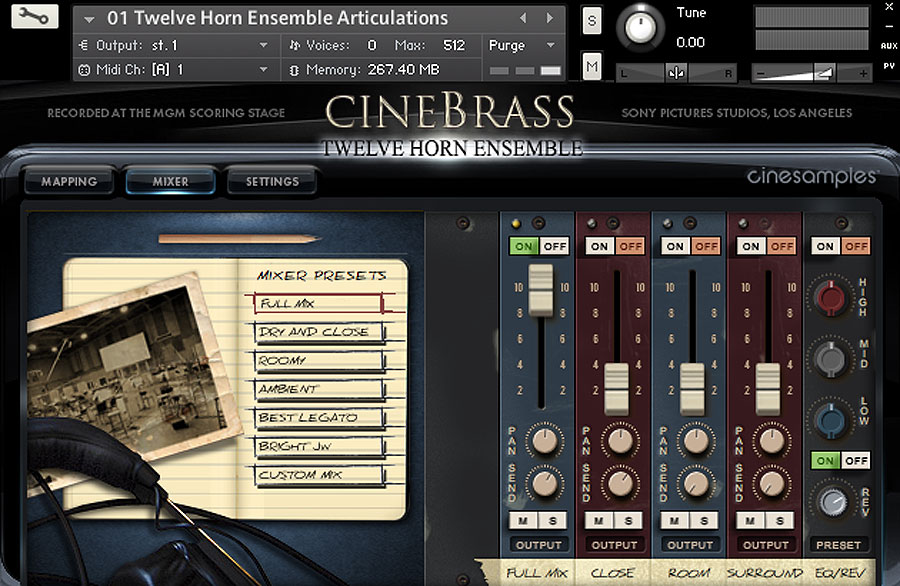Turn the reverb section OFF

[856, 460]
